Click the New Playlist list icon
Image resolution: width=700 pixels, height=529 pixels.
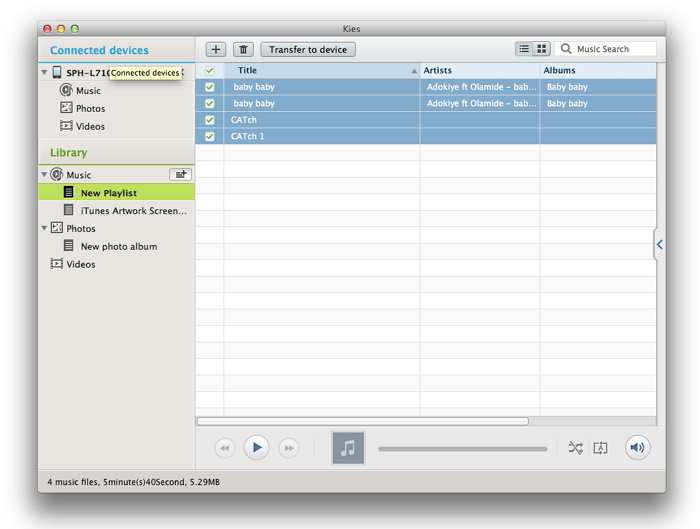(68, 192)
